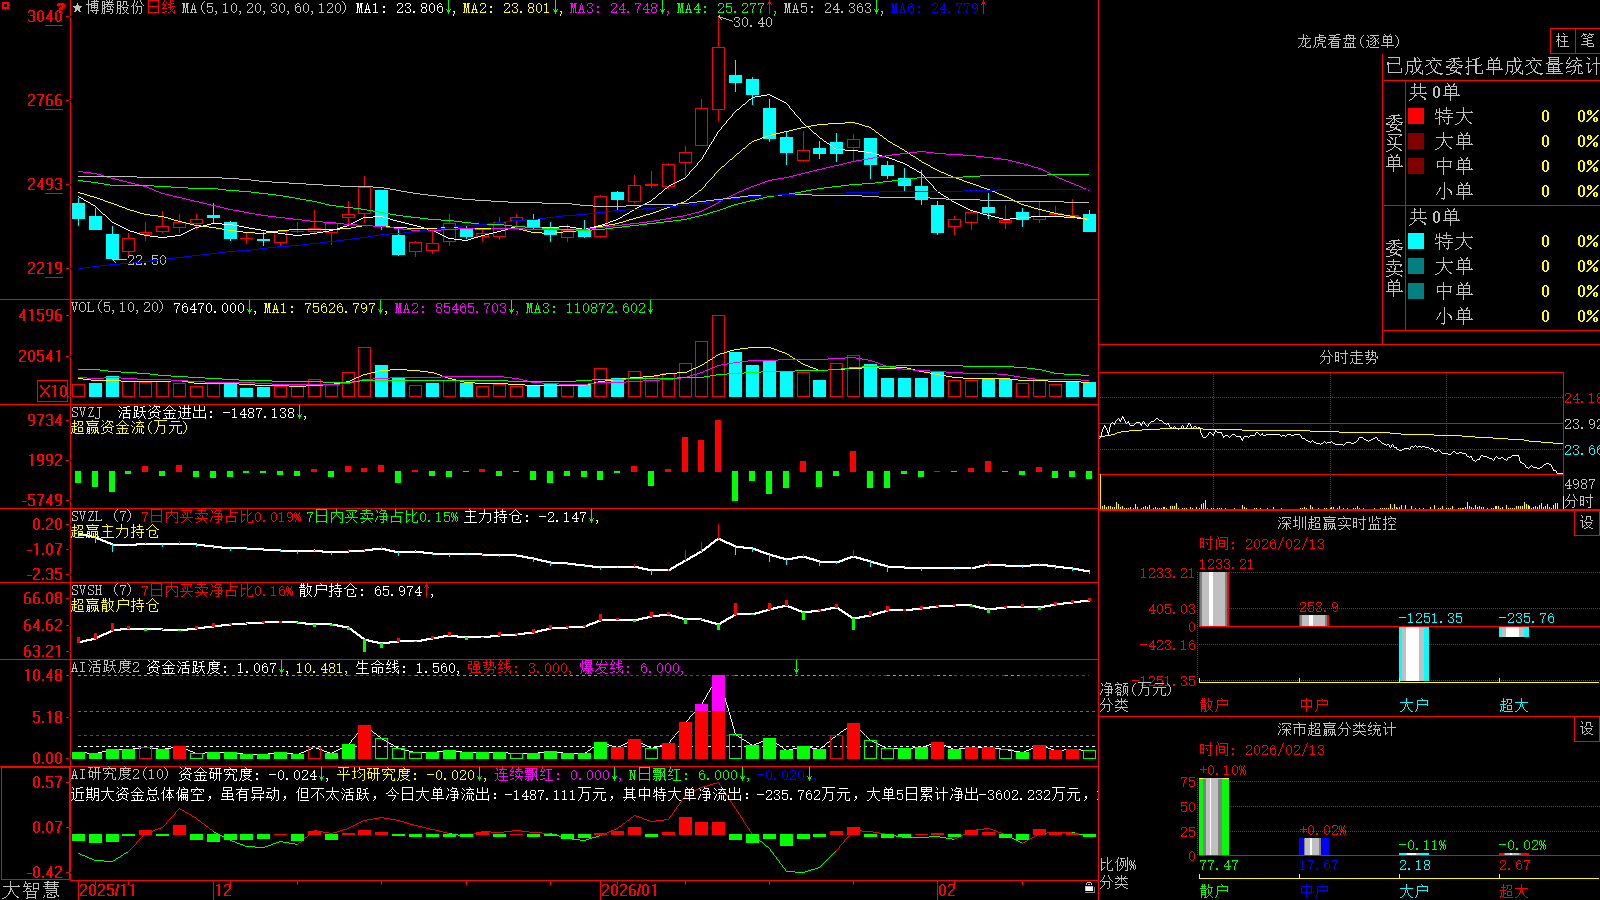Click the 深圳超赢实时监控 panel title
The width and height of the screenshot is (1600, 900).
pos(1337,523)
